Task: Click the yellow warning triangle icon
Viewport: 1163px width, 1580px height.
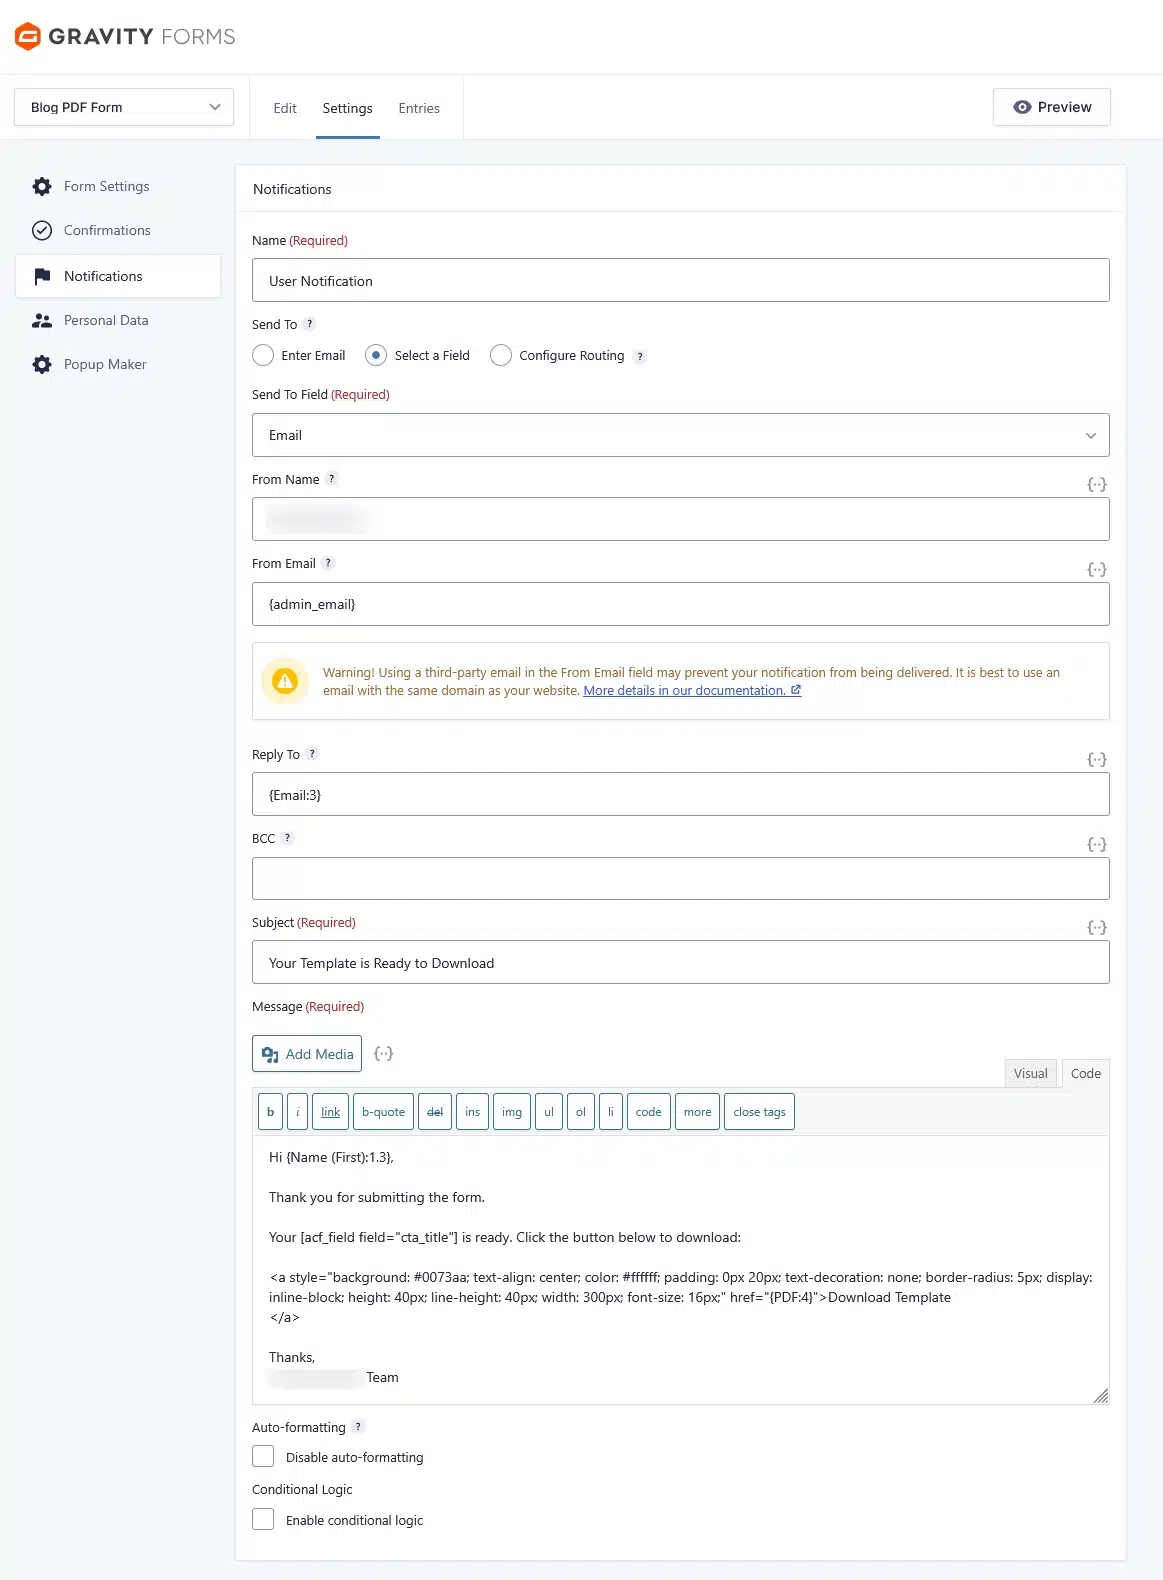Action: pos(285,681)
